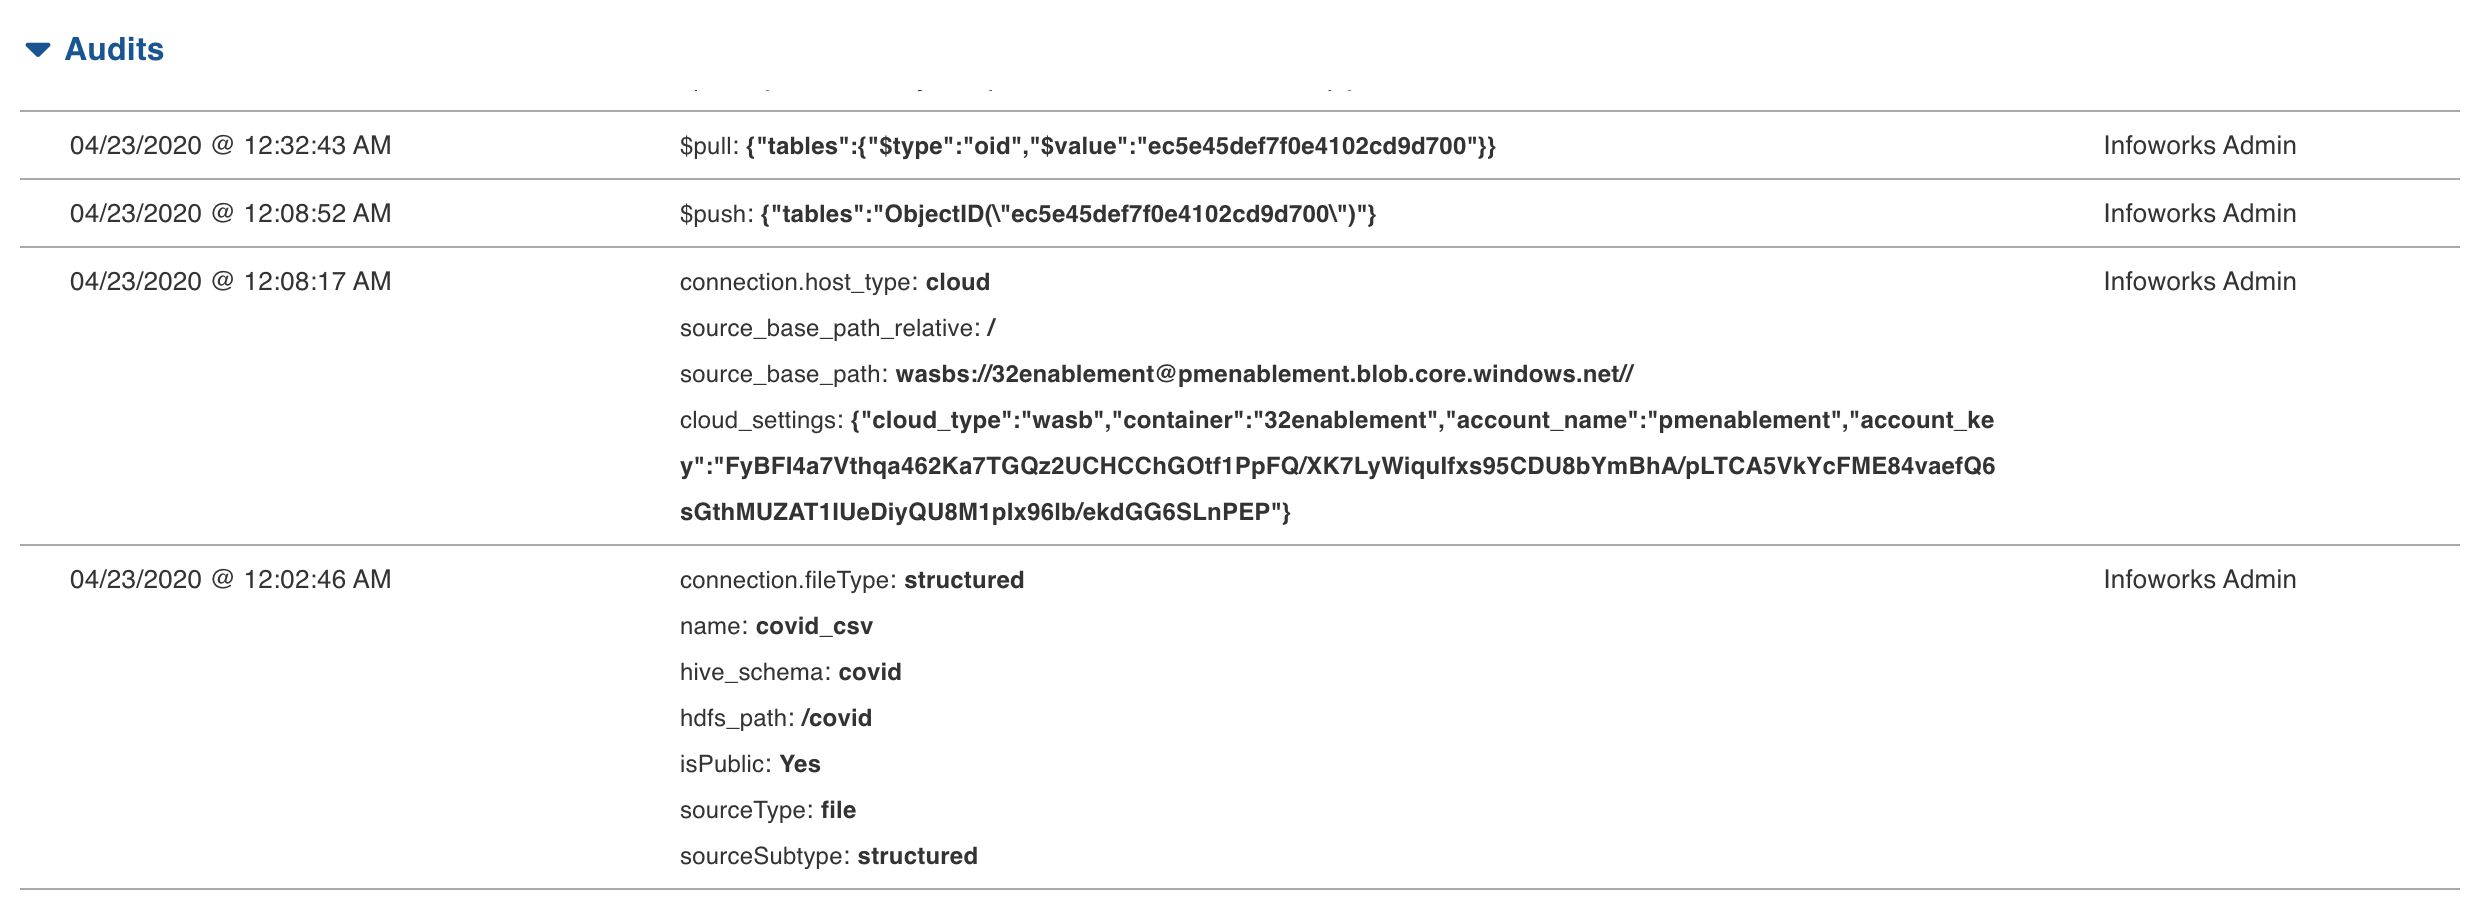Click the name covid_csv line
The width and height of the screenshot is (2484, 910).
pyautogui.click(x=776, y=627)
